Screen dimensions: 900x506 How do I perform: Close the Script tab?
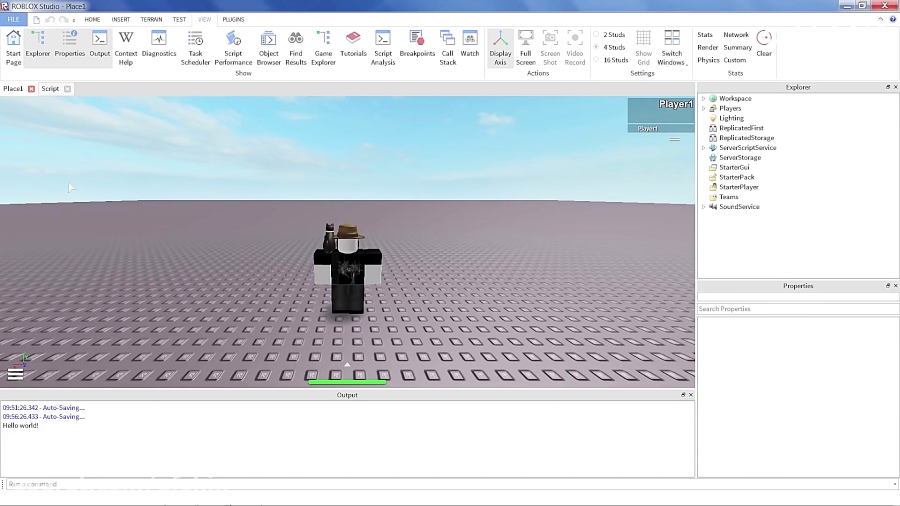67,89
